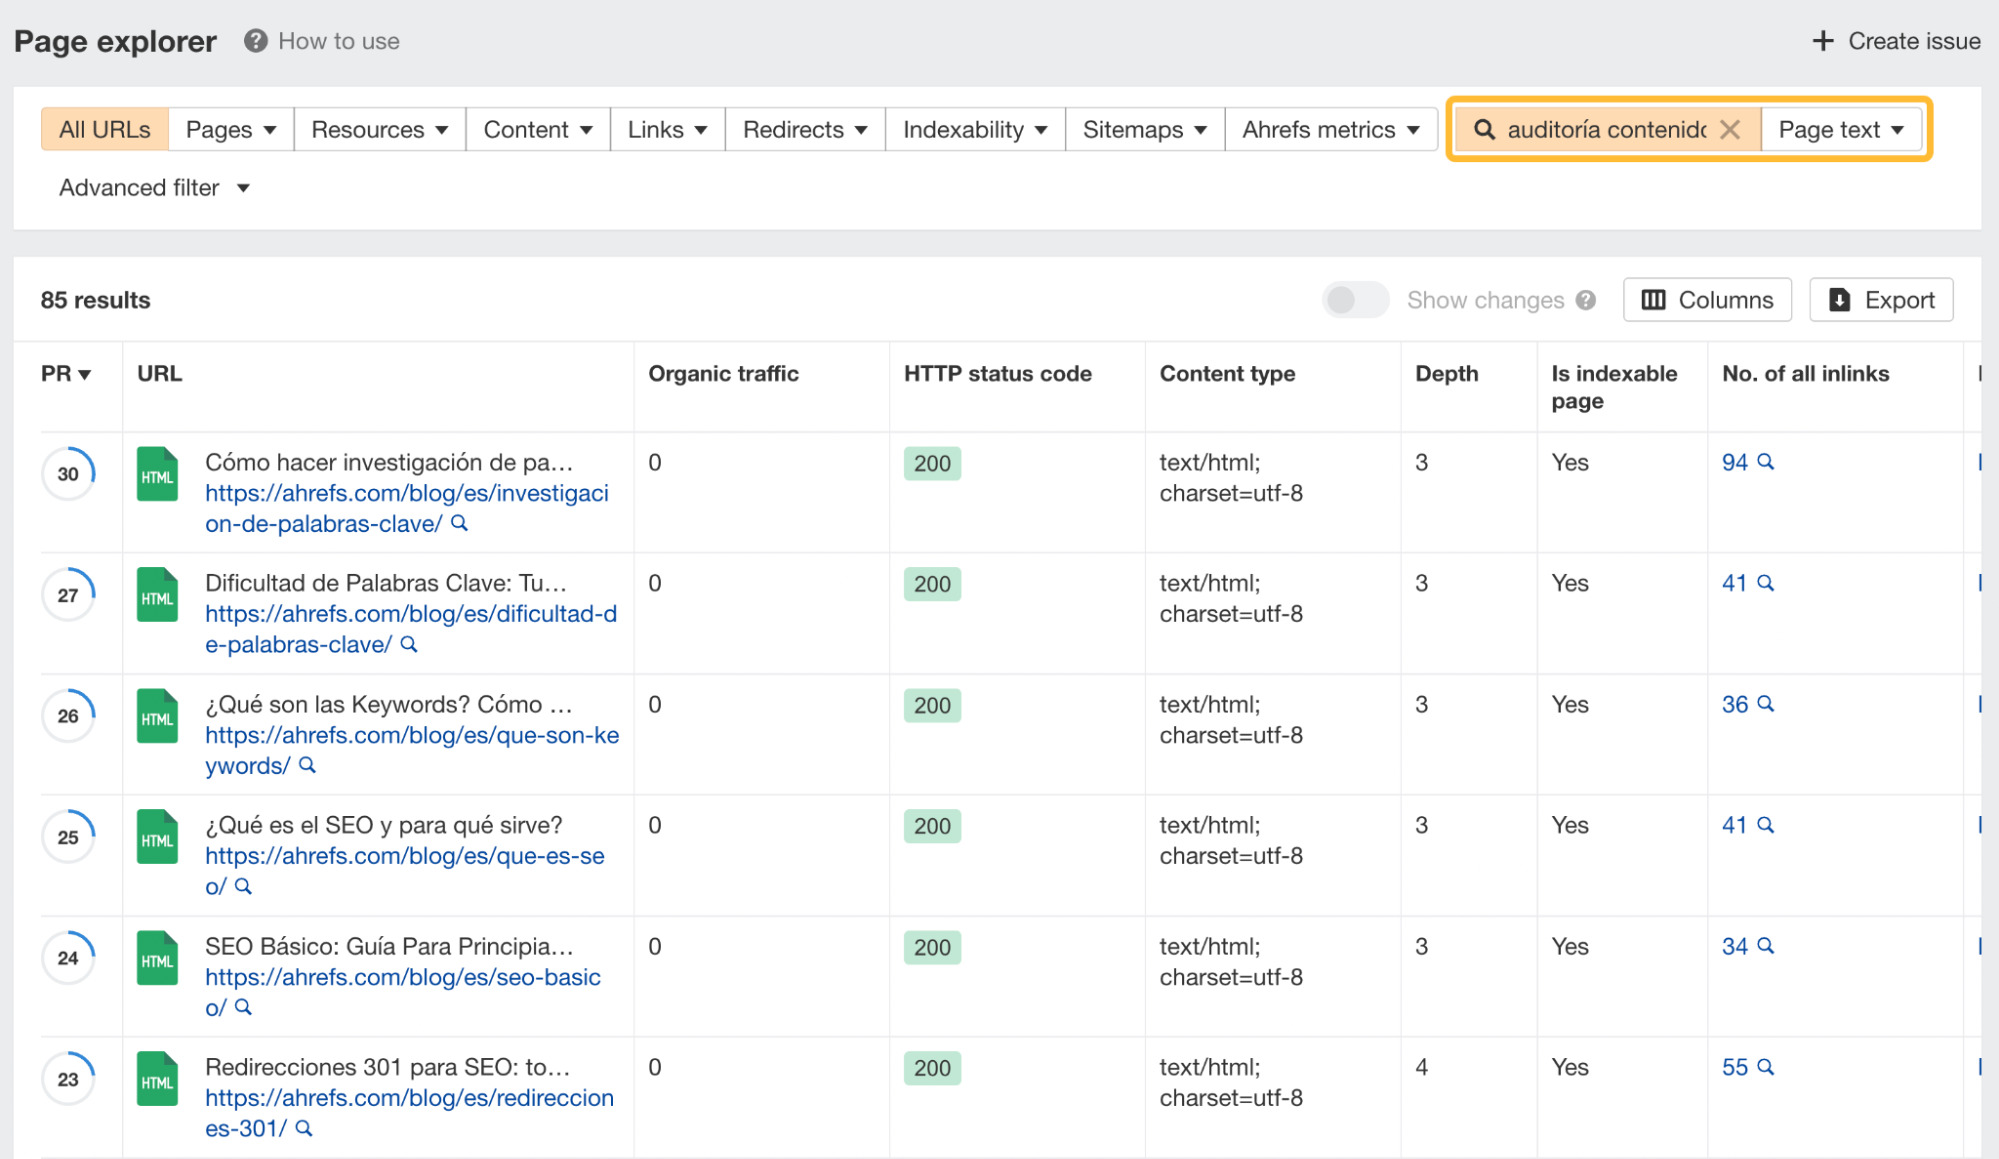This screenshot has height=1159, width=1999.
Task: Clear the search query with X icon
Action: point(1730,130)
